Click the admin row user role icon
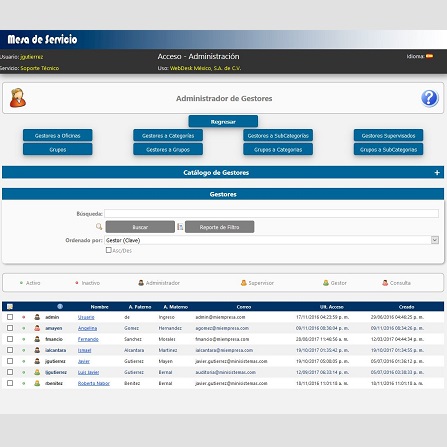 (x=37, y=317)
